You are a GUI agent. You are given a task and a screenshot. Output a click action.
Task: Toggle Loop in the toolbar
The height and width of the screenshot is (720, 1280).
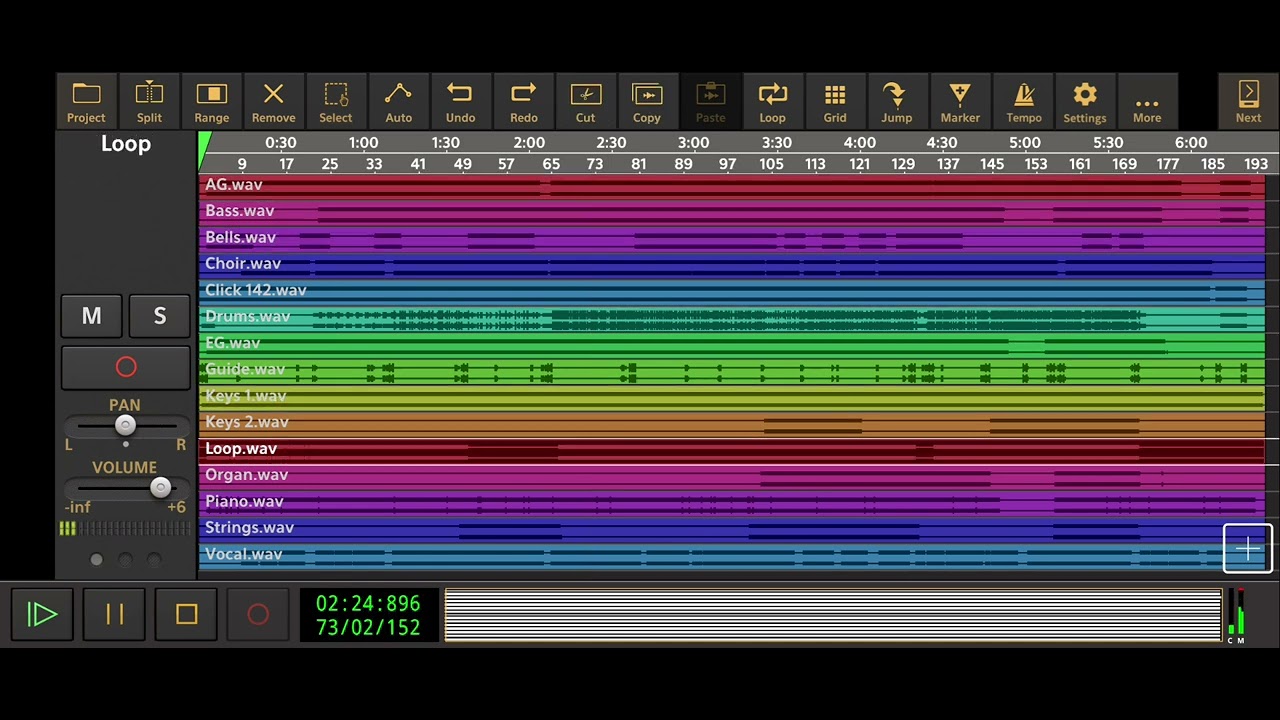[772, 102]
